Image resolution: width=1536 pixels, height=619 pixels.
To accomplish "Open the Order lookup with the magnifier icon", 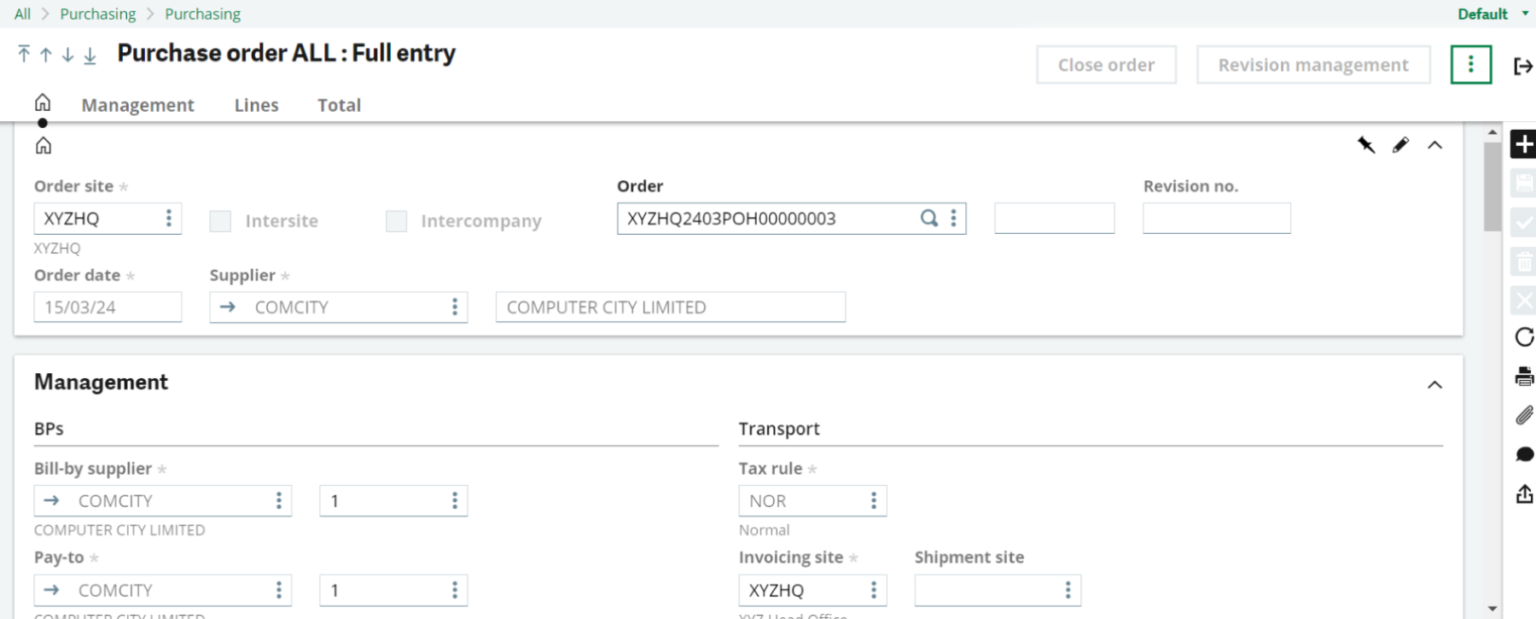I will point(929,217).
